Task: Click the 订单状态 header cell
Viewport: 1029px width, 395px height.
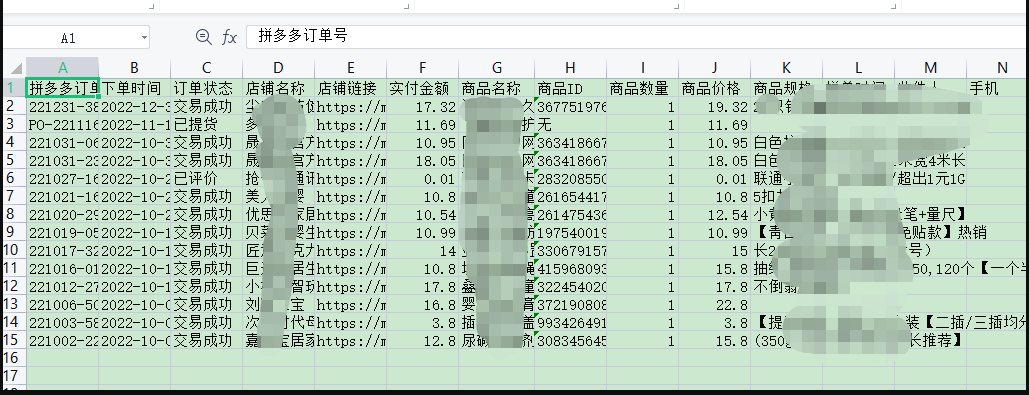Action: 207,88
